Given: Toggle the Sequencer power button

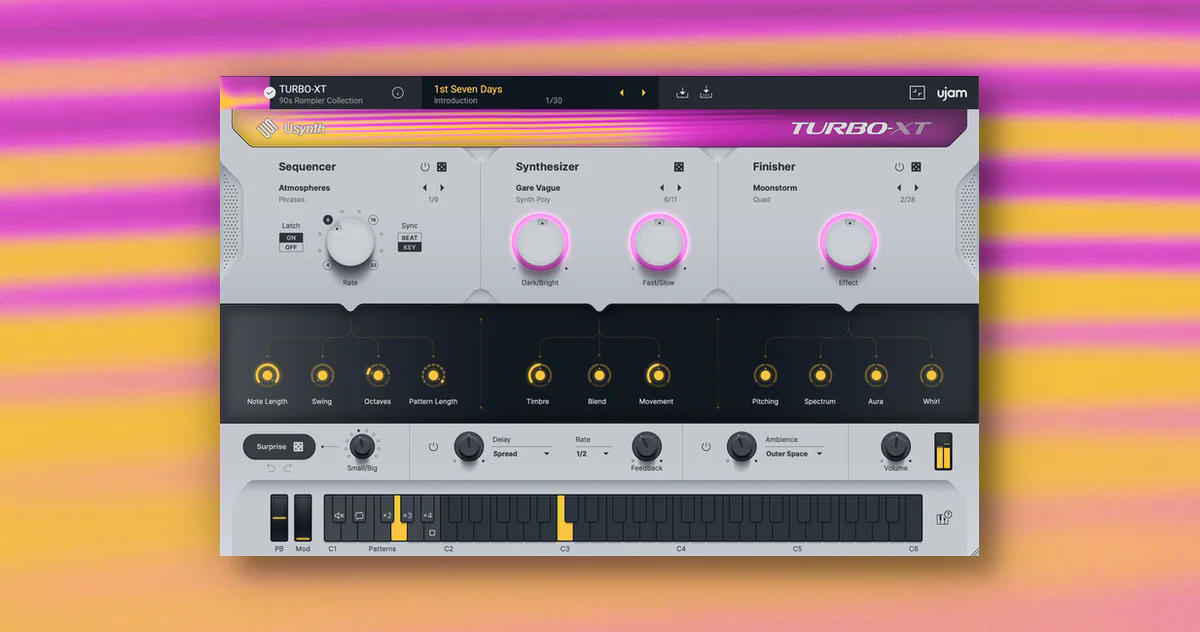Looking at the screenshot, I should tap(425, 167).
